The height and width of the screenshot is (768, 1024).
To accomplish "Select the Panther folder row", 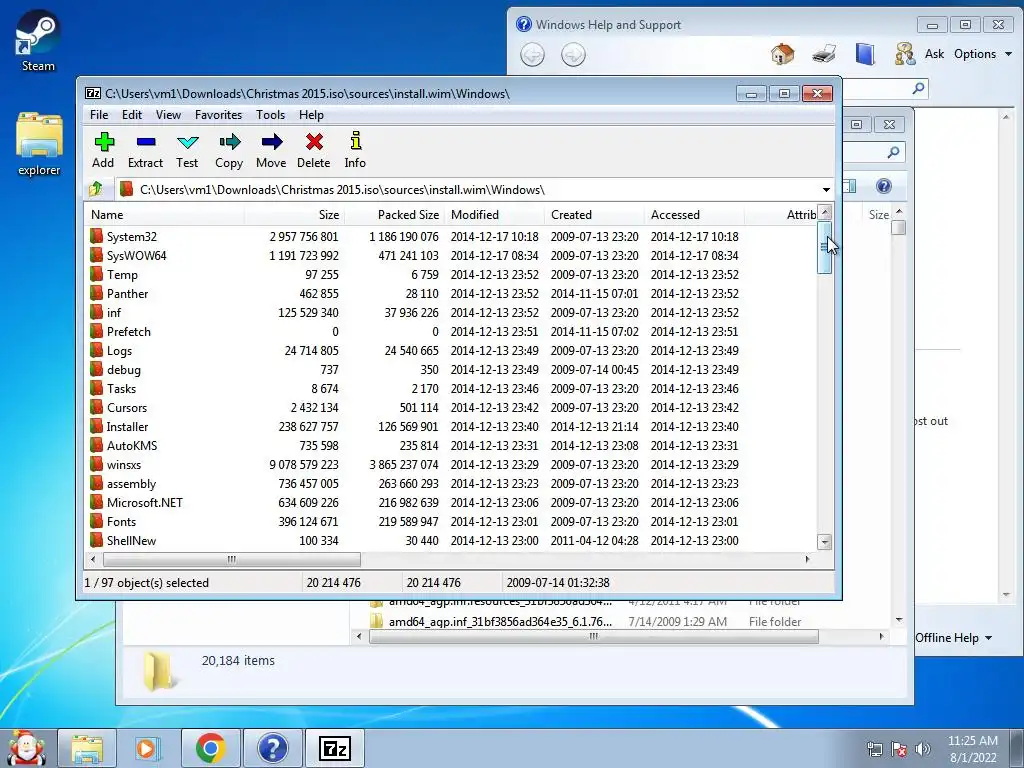I will point(451,293).
